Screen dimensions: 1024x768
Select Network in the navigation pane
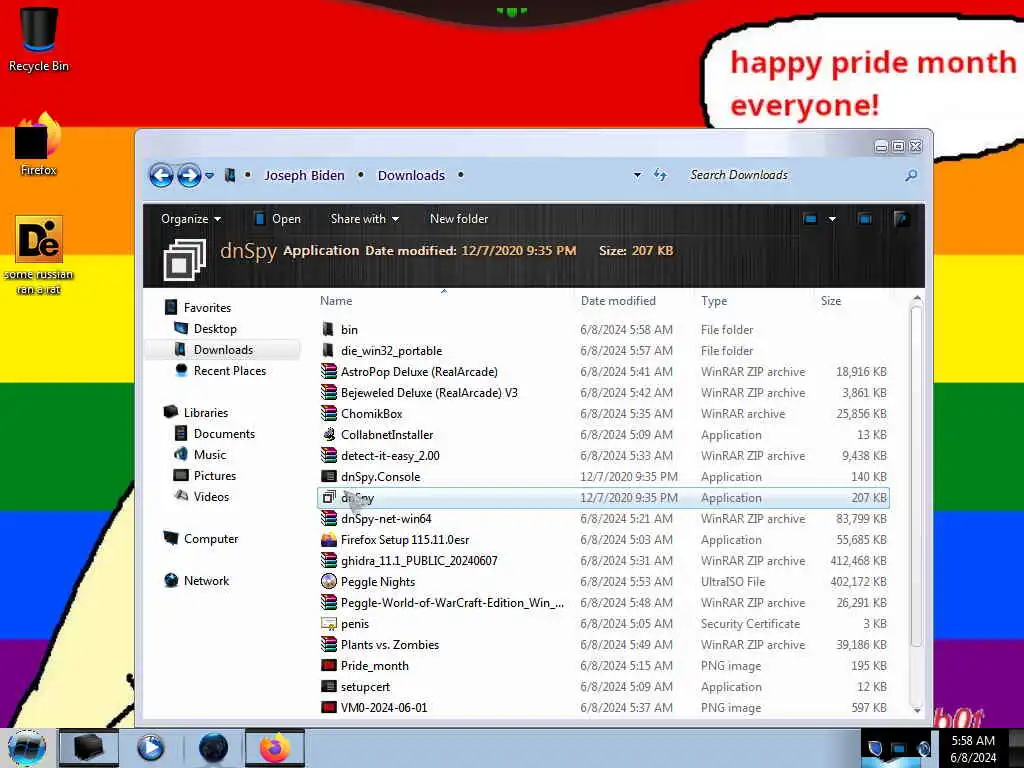197,581
